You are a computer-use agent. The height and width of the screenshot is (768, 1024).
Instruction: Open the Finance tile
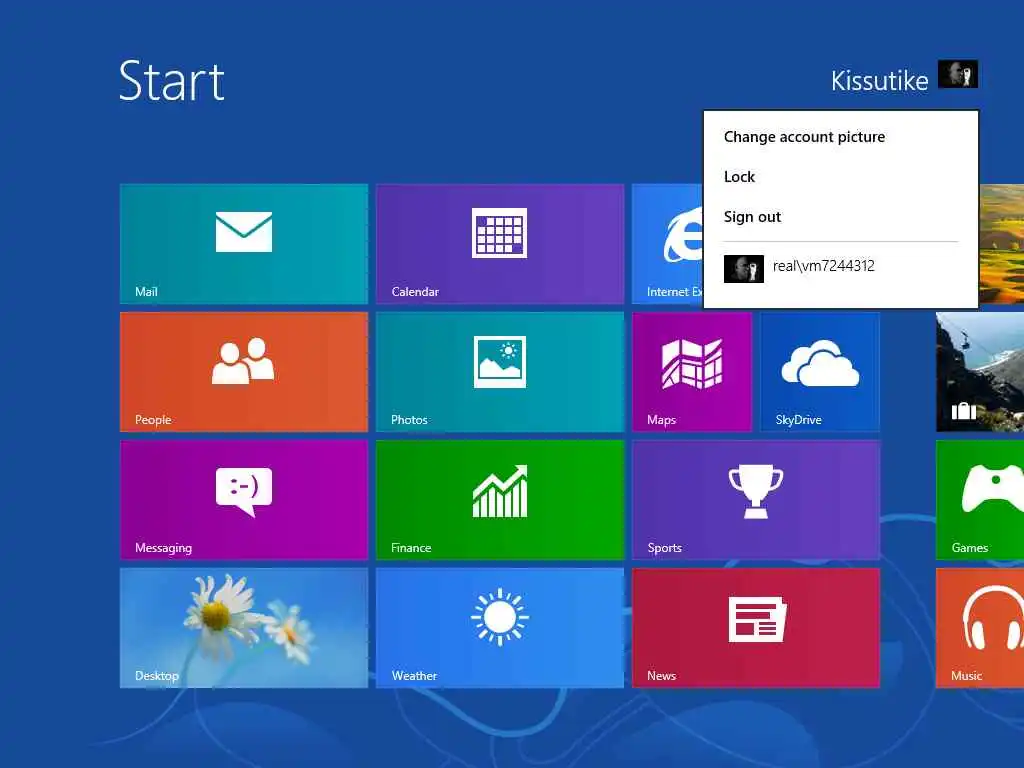500,500
